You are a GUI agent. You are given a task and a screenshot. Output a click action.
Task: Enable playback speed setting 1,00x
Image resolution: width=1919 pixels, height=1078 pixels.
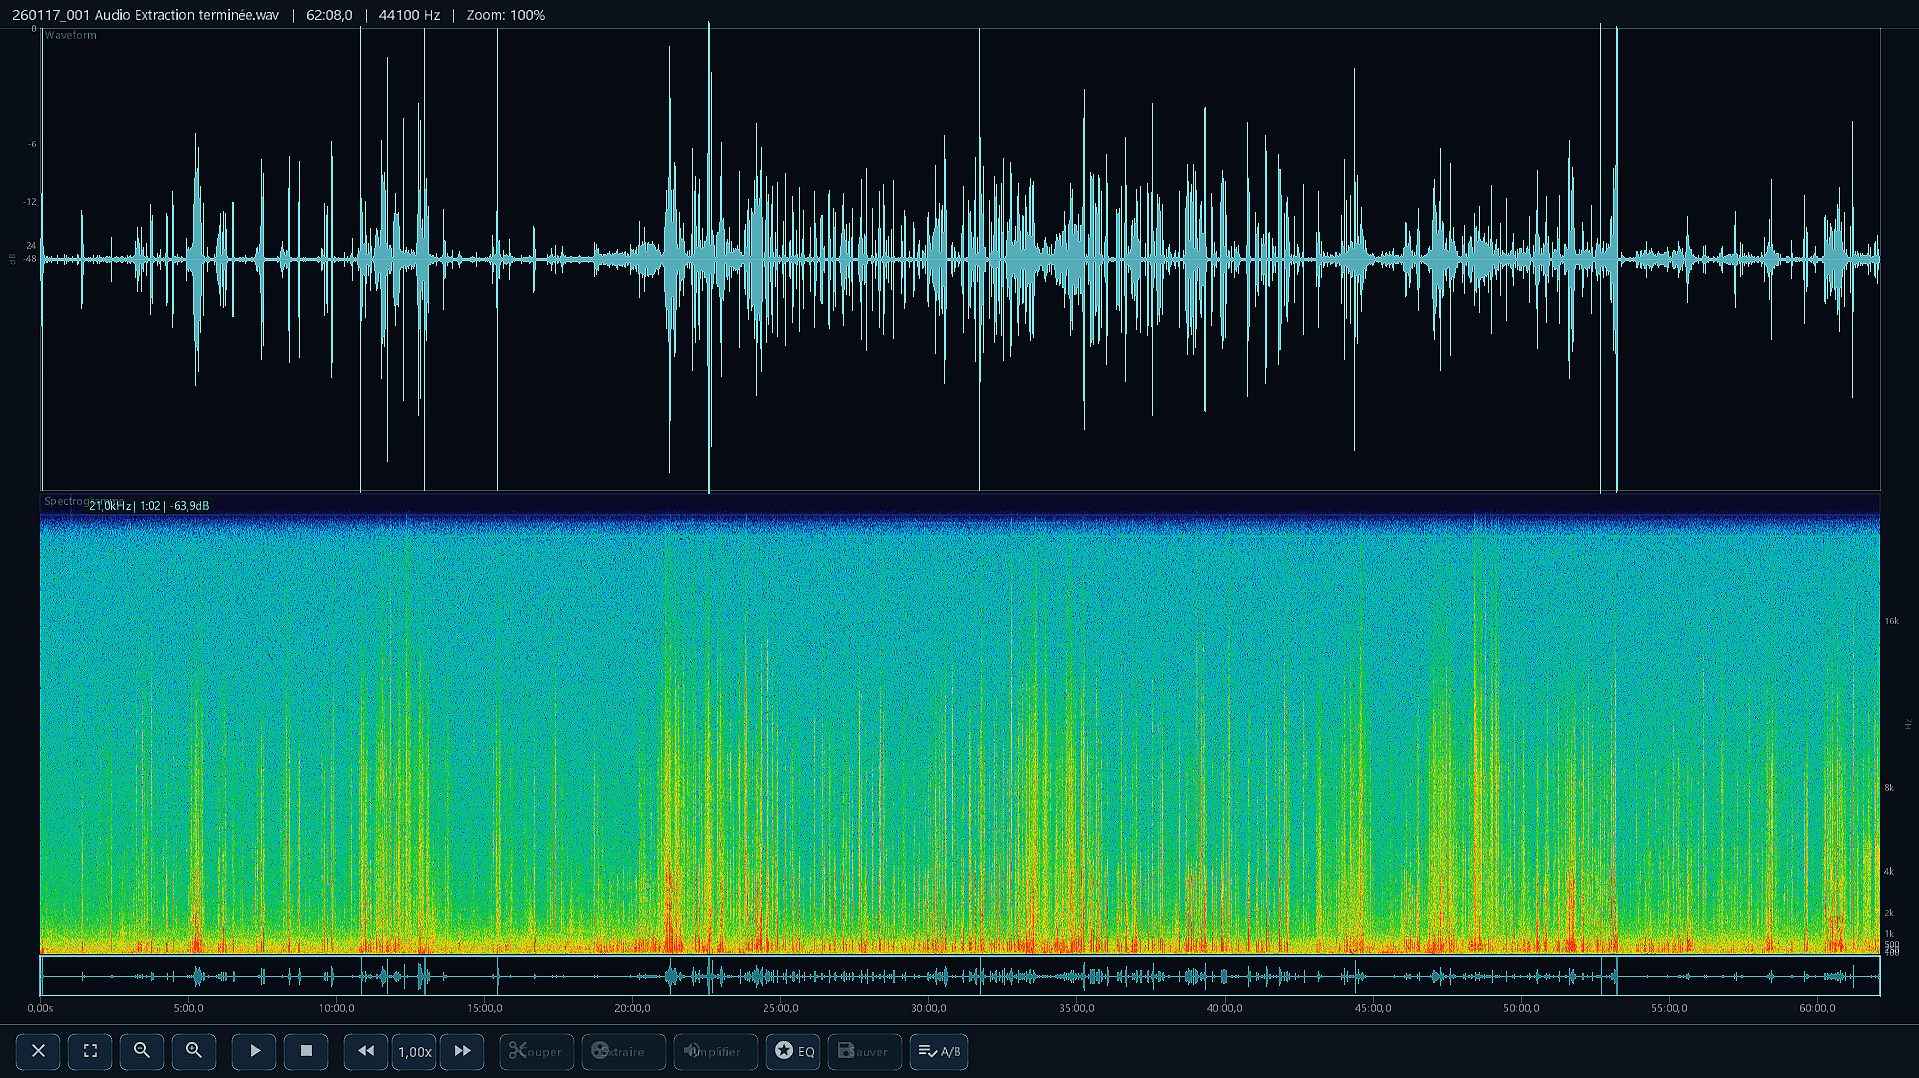point(413,1051)
